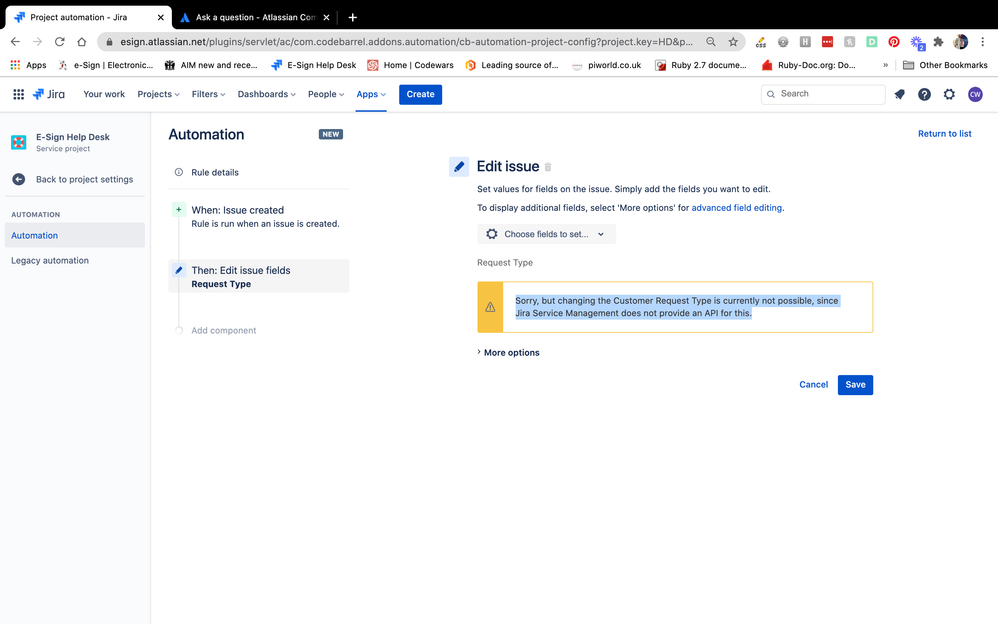This screenshot has width=998, height=624.
Task: Click the Save button
Action: (x=855, y=385)
